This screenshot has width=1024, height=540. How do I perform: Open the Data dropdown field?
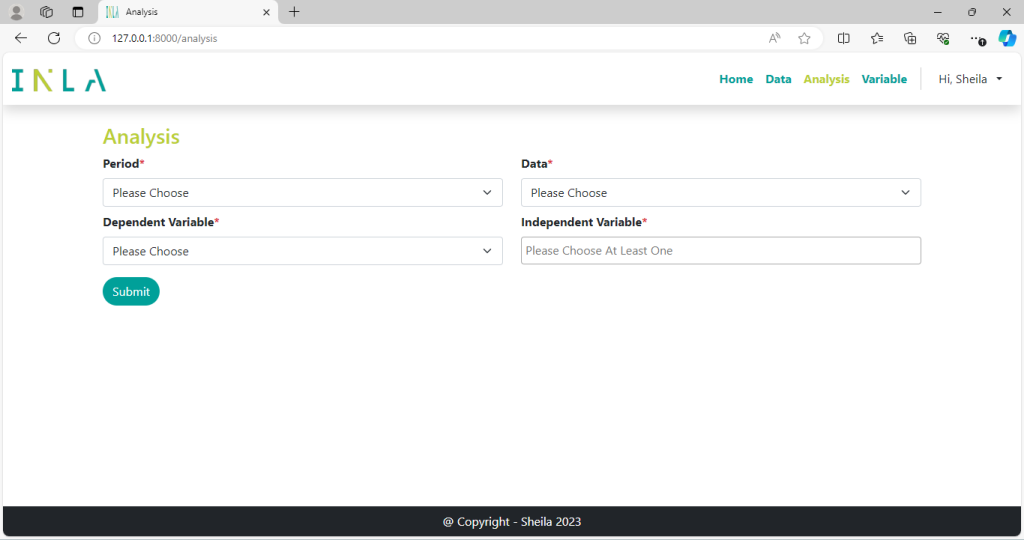(721, 193)
